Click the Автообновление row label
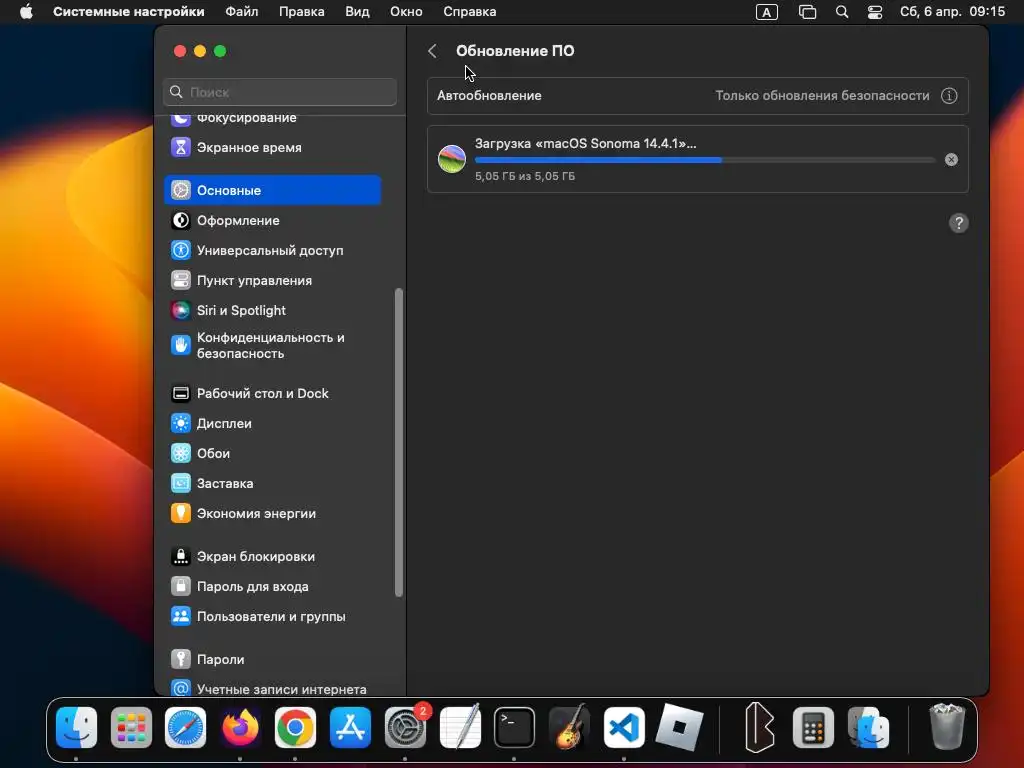This screenshot has height=768, width=1024. (x=489, y=95)
